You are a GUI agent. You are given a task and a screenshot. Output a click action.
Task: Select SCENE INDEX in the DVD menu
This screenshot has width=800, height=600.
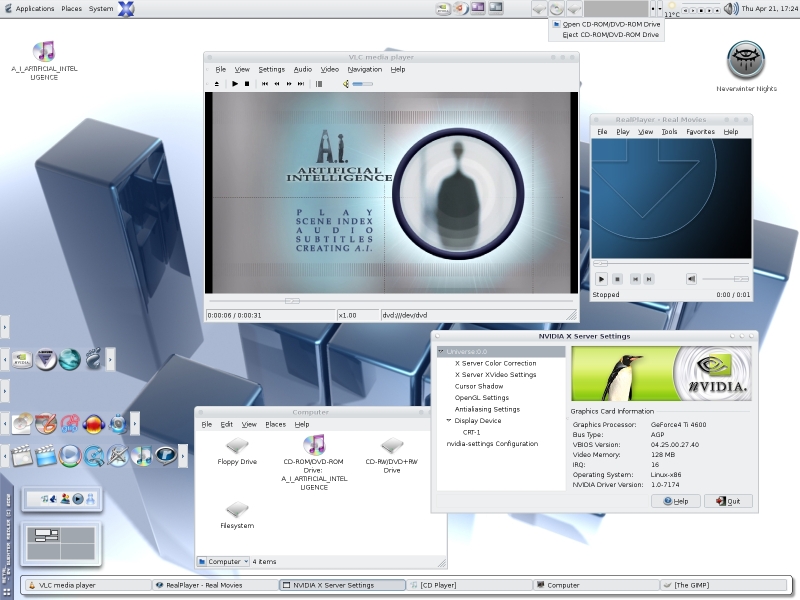click(x=334, y=221)
